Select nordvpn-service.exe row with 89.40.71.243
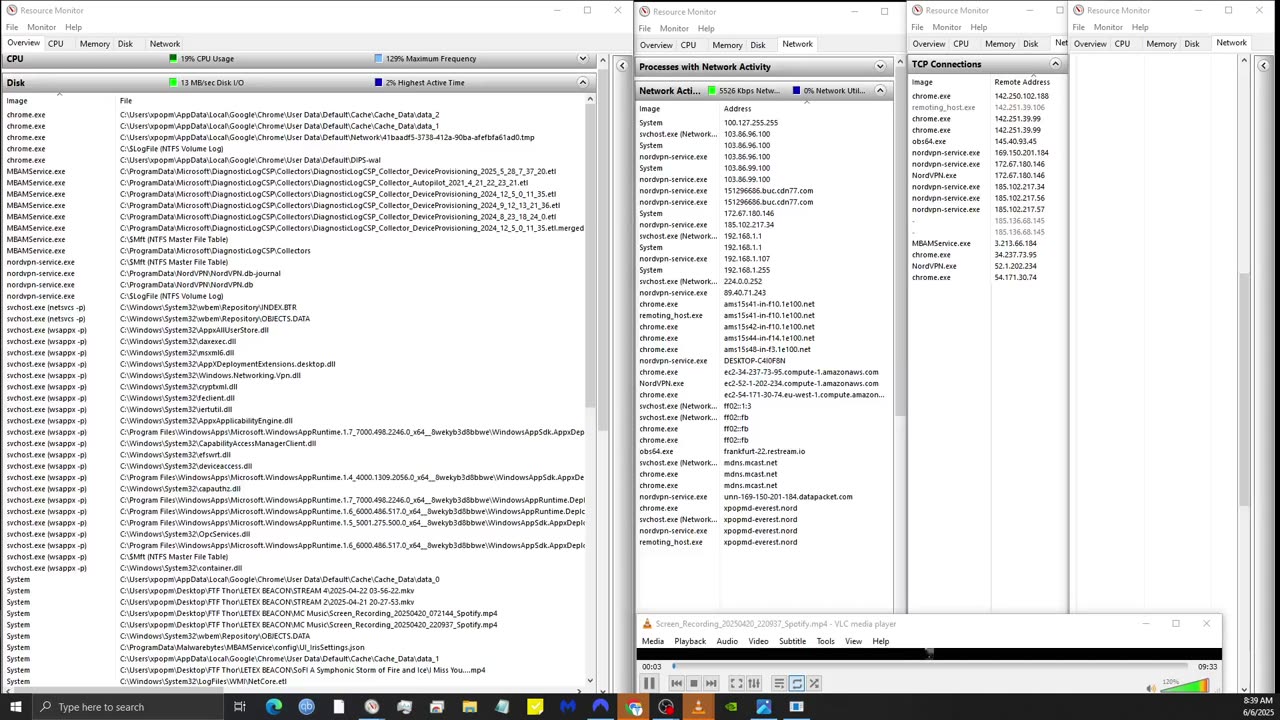 click(763, 293)
